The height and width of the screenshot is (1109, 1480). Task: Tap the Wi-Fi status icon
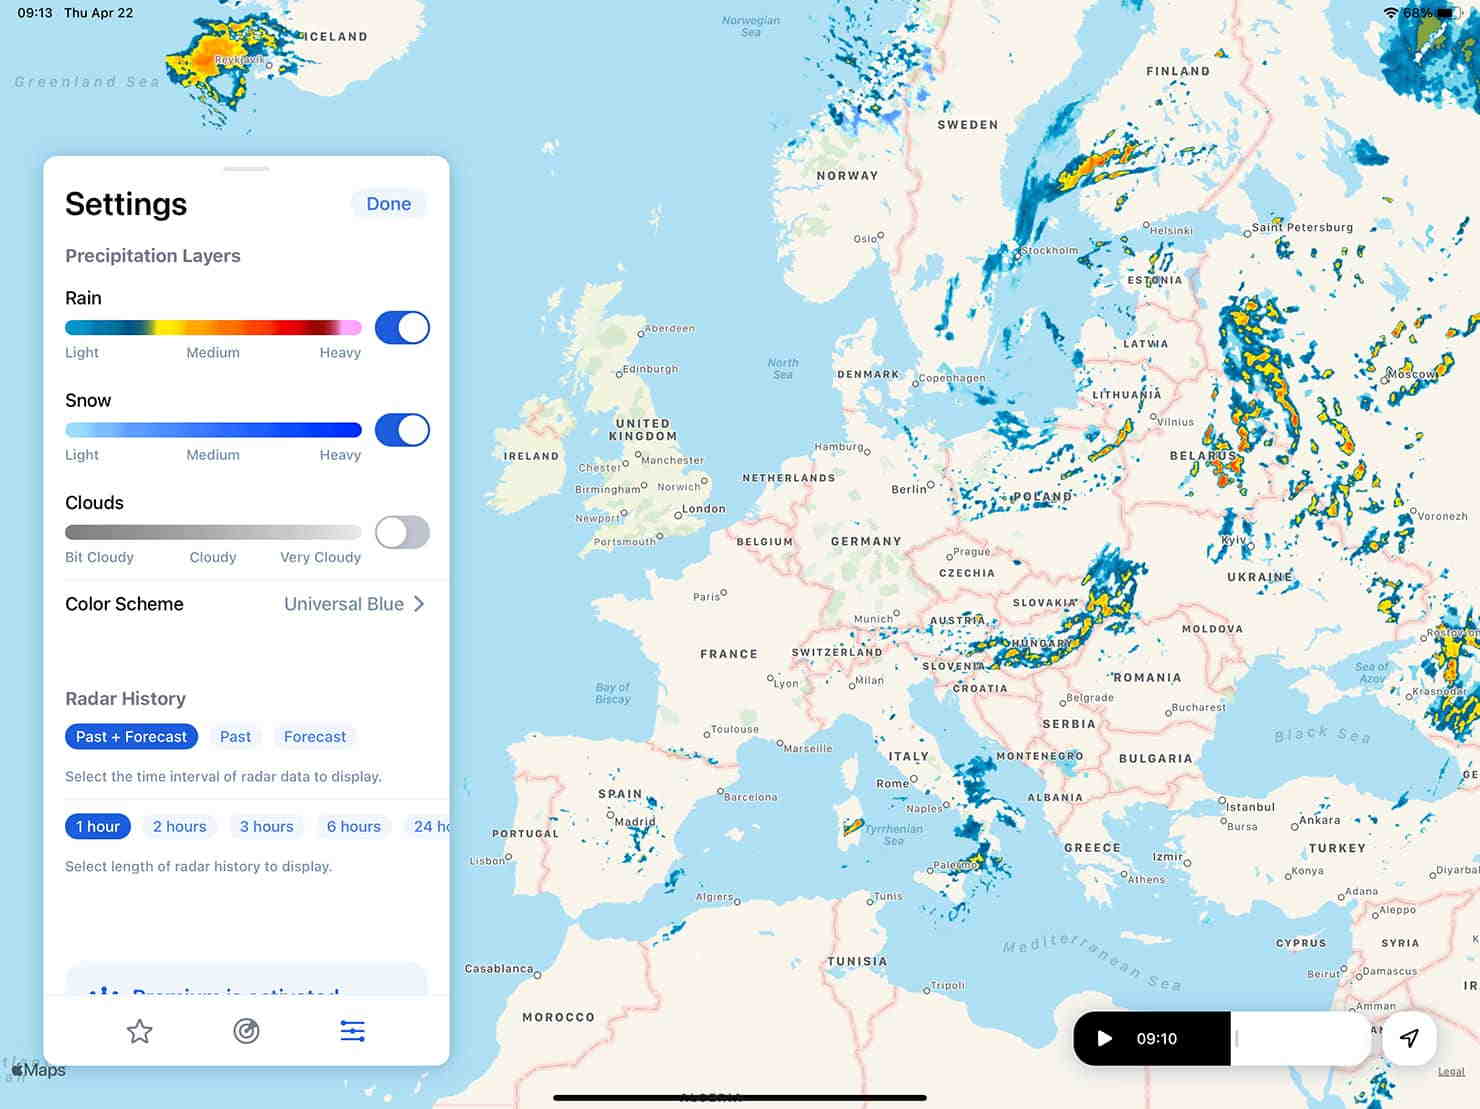pos(1390,13)
